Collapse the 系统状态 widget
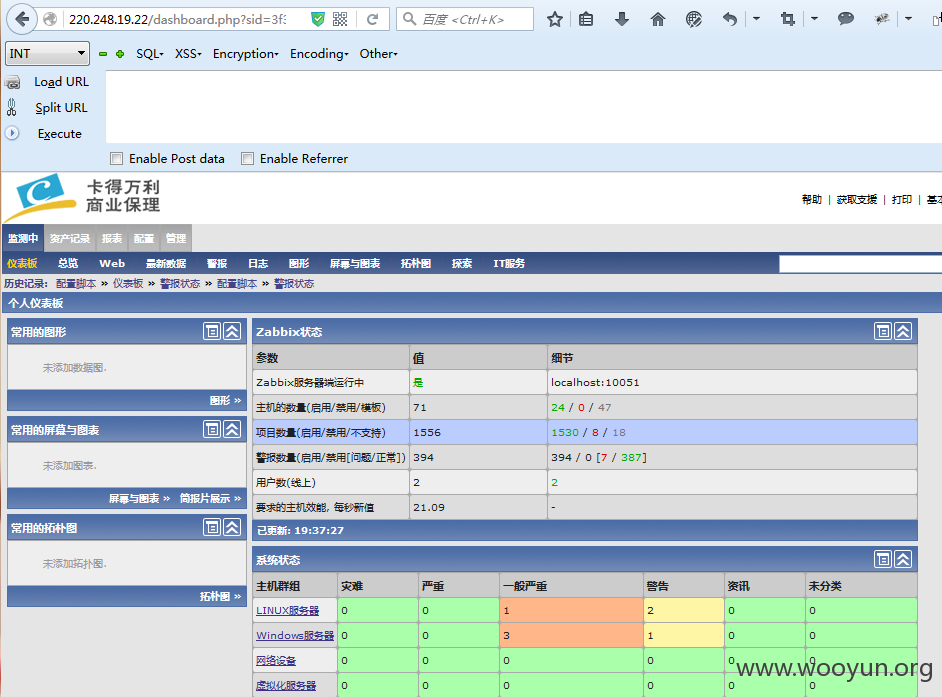 tap(903, 559)
